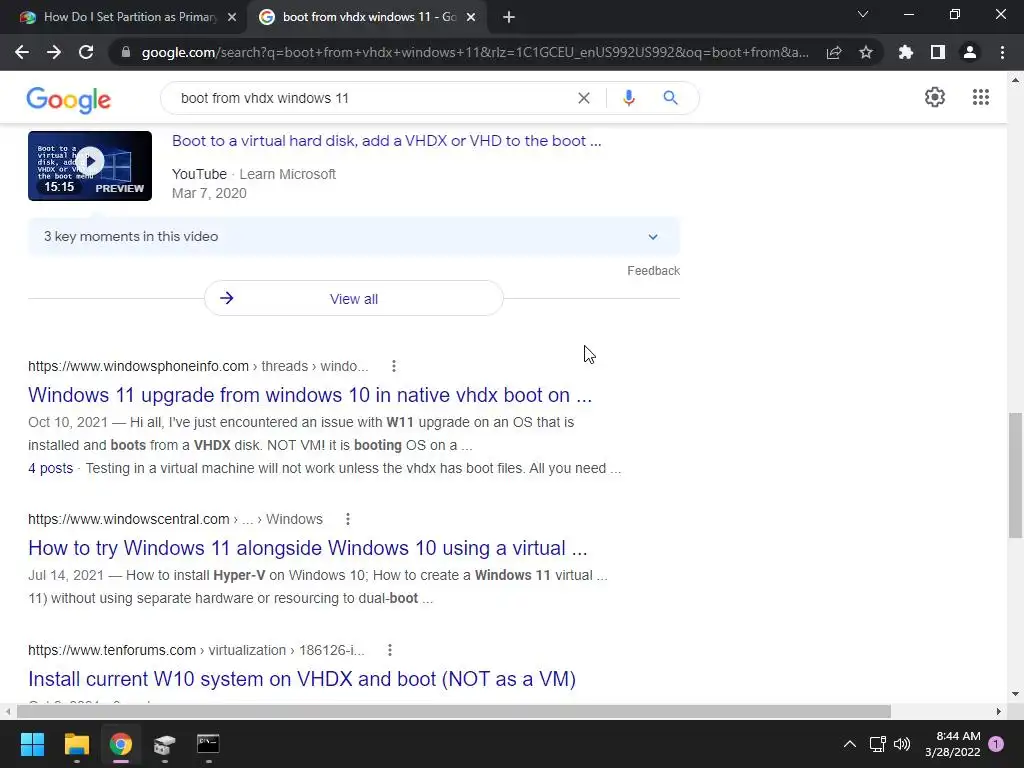Click the vertical scrollbar thumb
The height and width of the screenshot is (768, 1024).
(x=1015, y=475)
